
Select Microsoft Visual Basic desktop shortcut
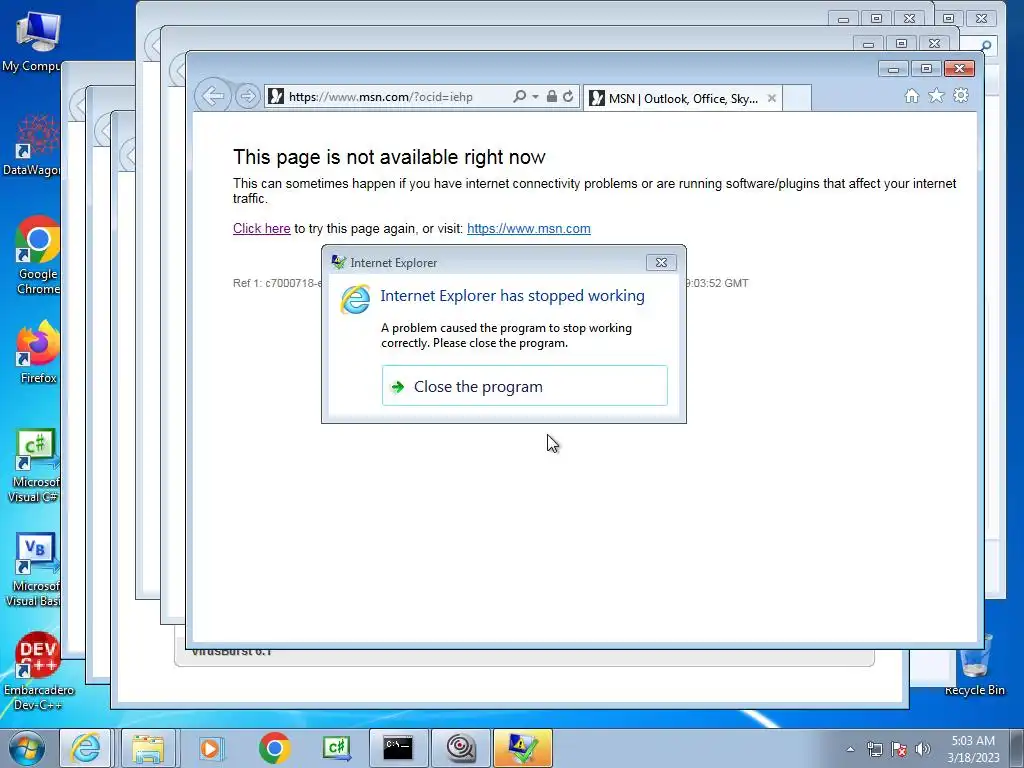click(34, 569)
